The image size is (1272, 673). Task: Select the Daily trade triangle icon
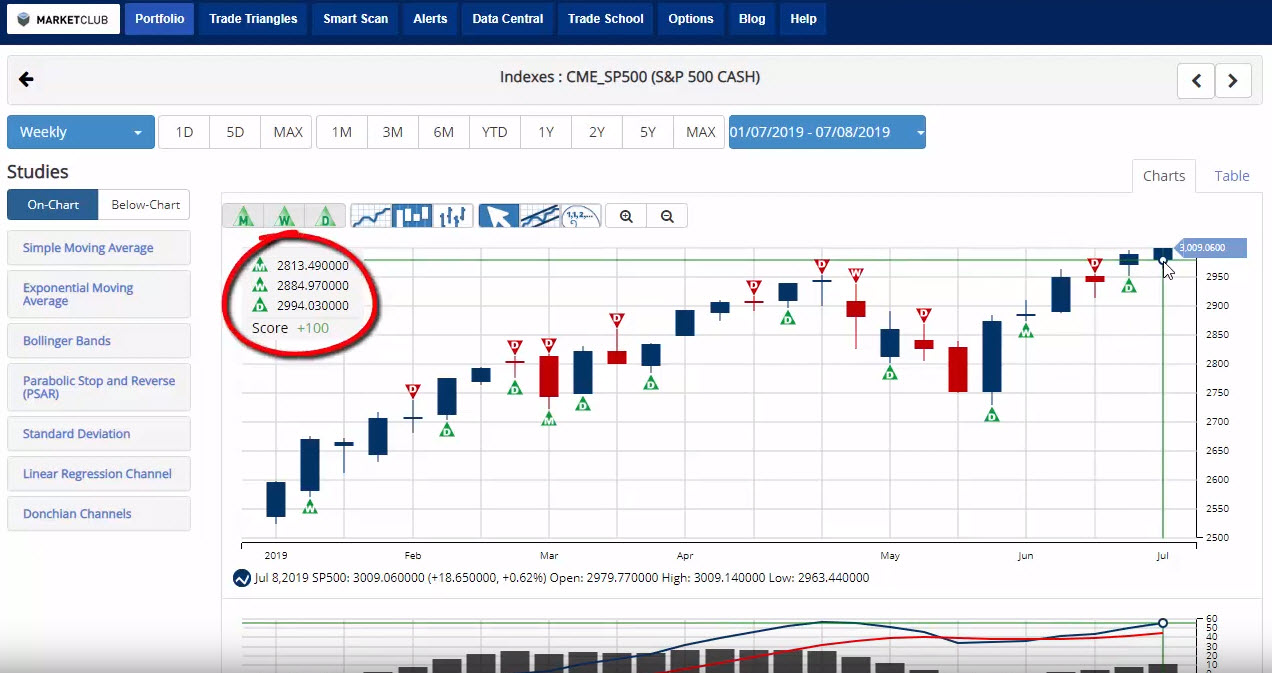point(323,215)
